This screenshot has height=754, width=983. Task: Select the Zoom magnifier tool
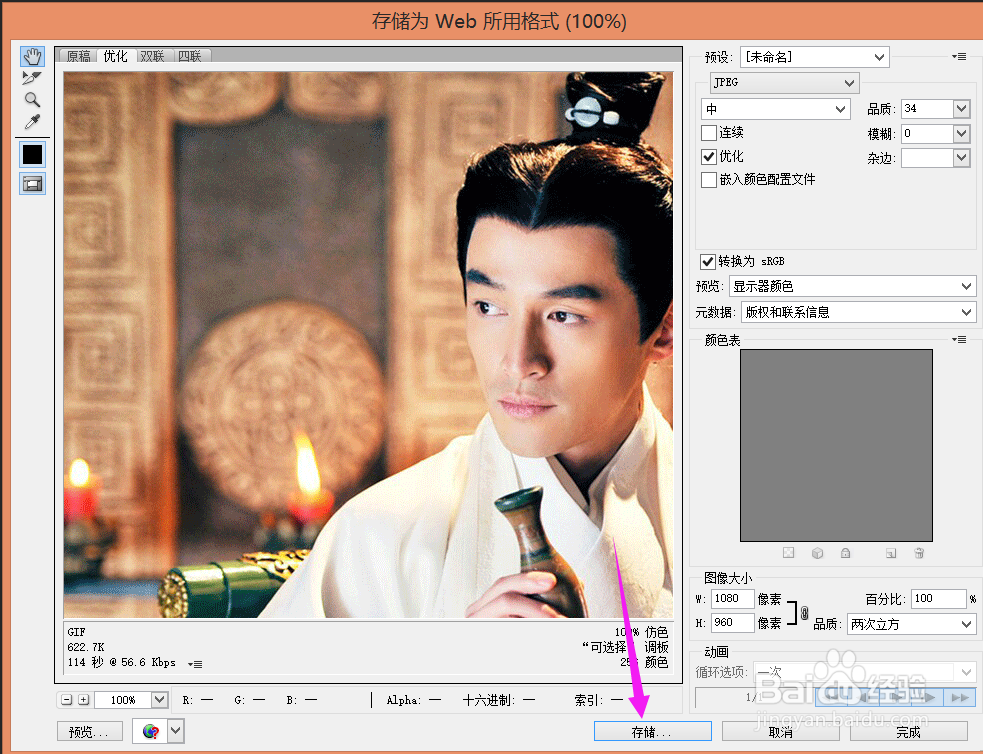[x=32, y=100]
